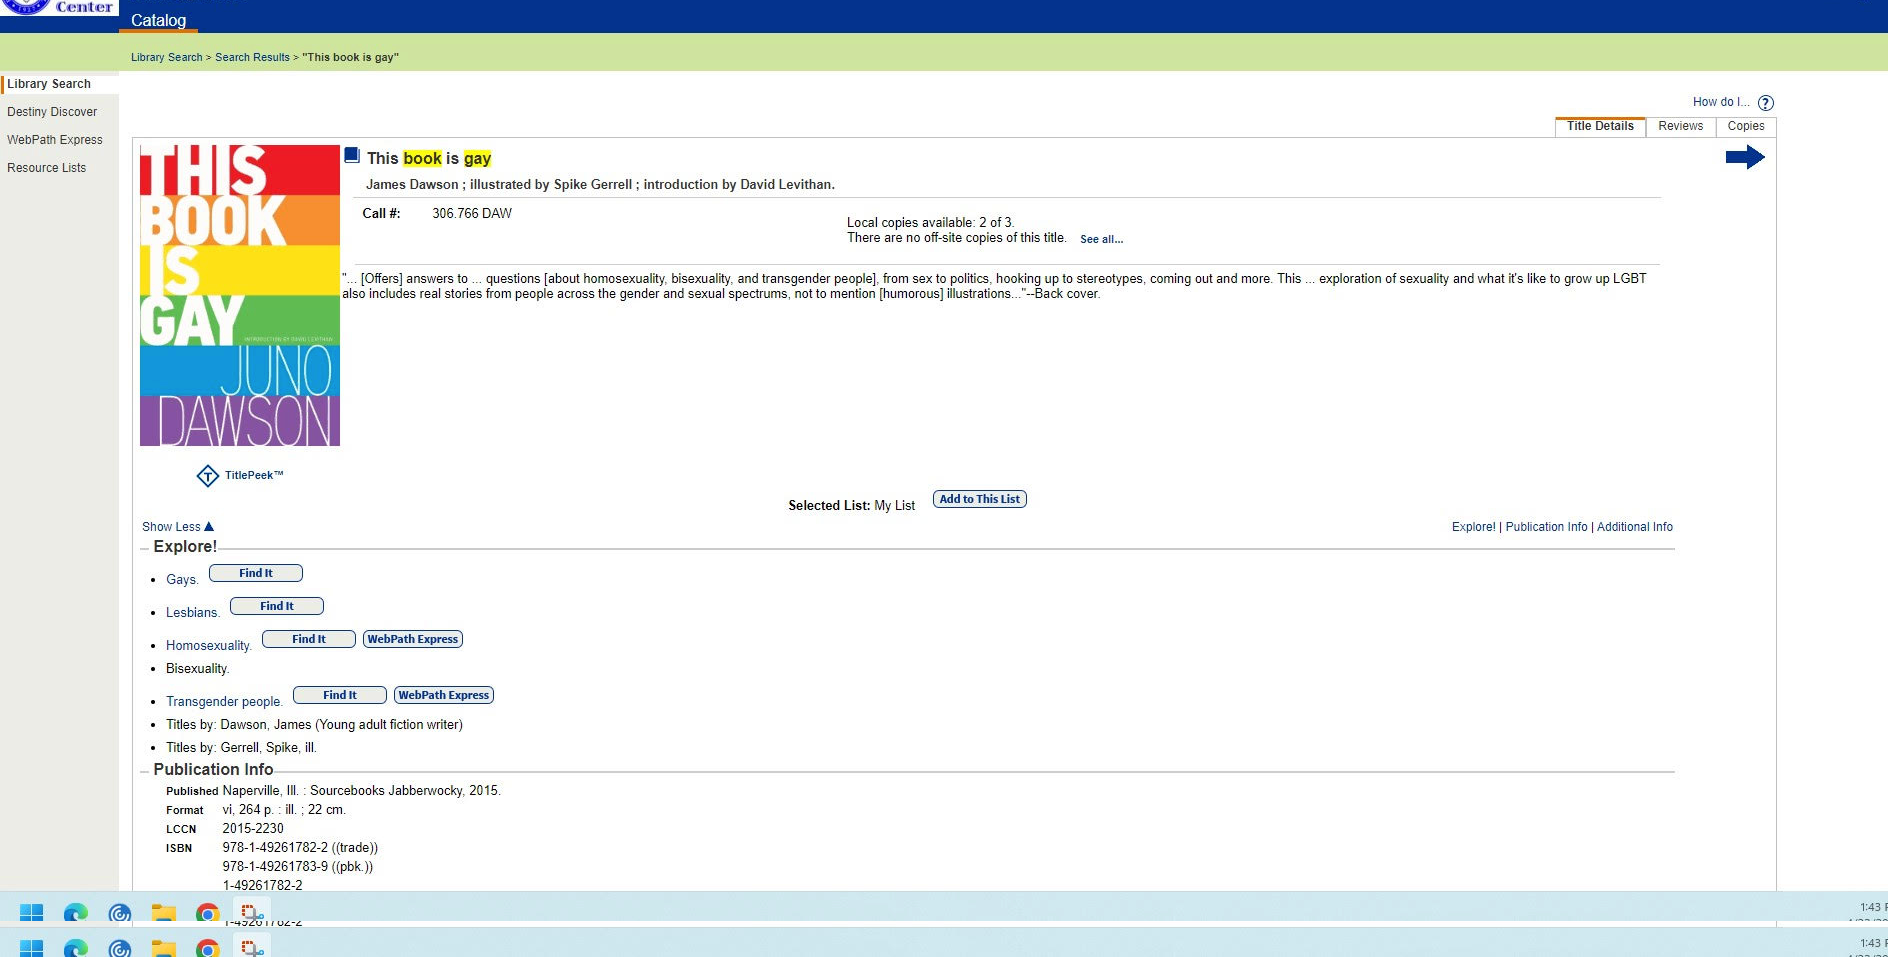Click 'Titles by: Gerrell, Spike, ill.' entry
Screen dimensions: 1888x957
241,747
